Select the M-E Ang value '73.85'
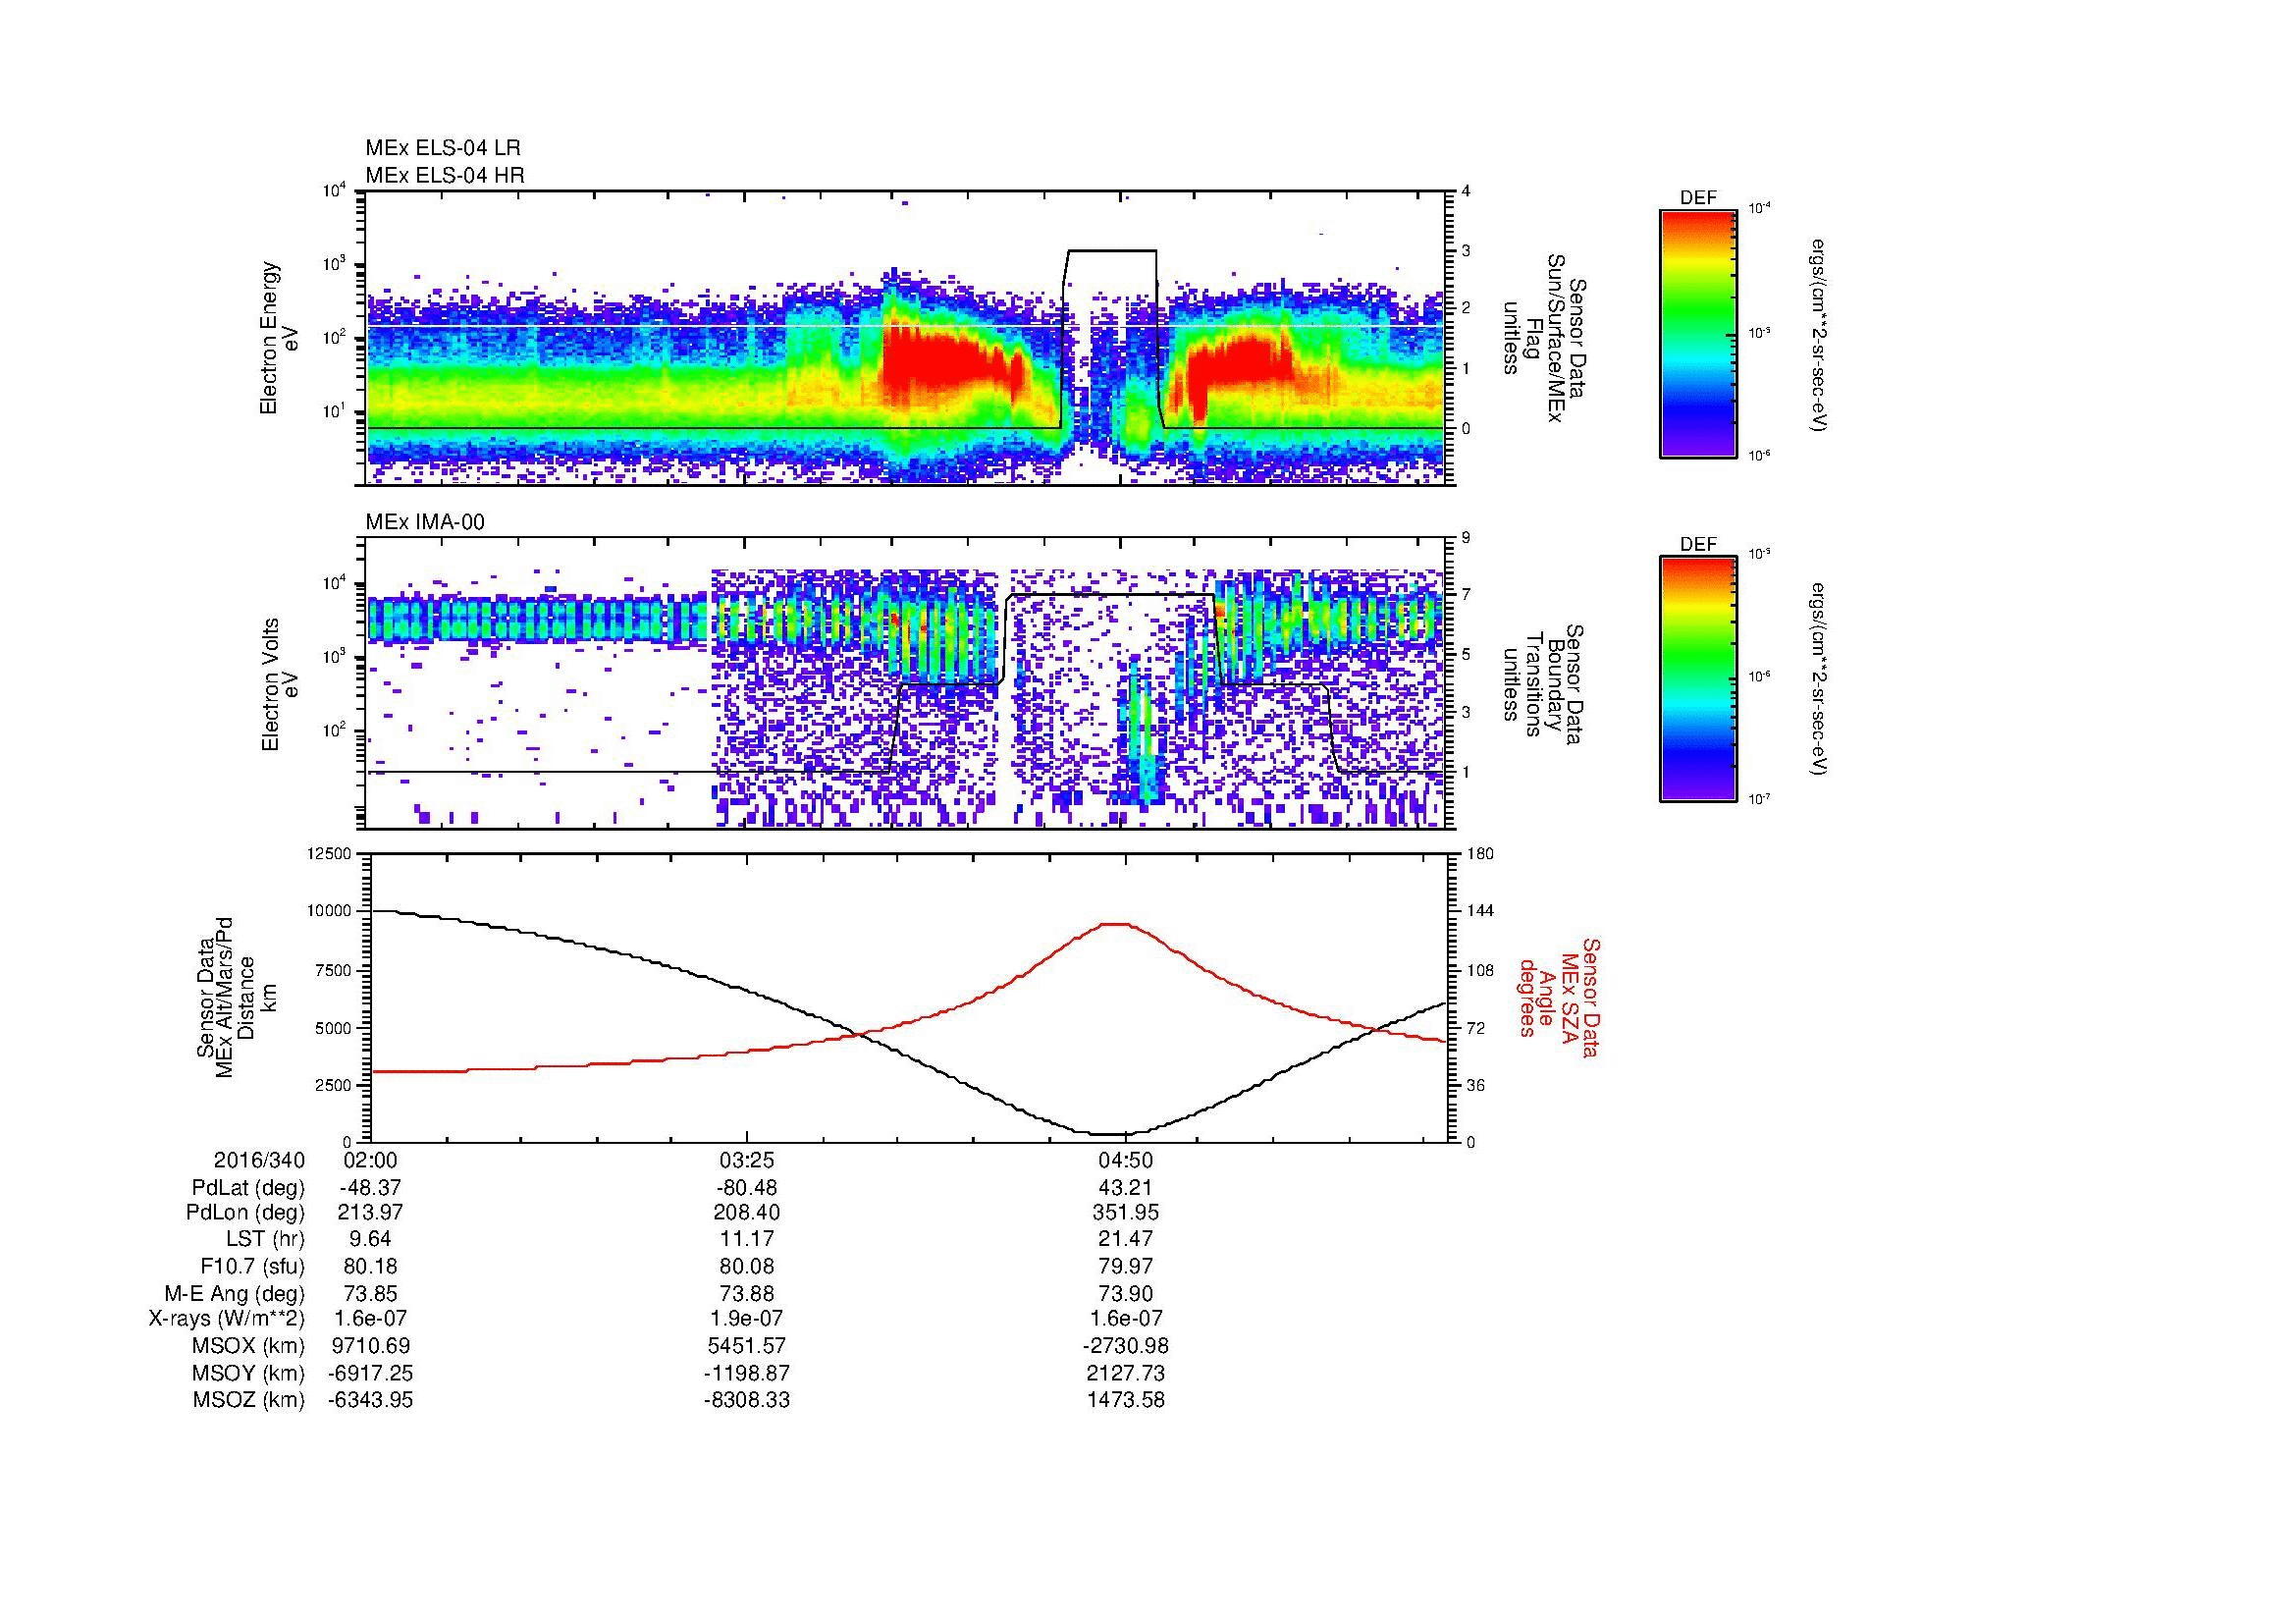Screen dimensions: 2296x1623 [x=371, y=1294]
